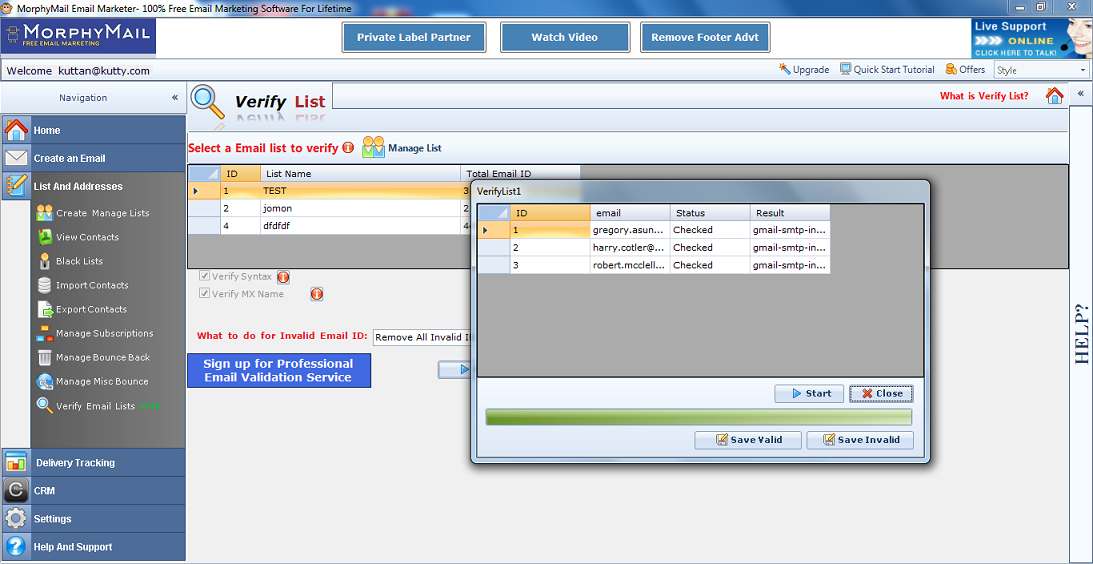
Task: Click the Watch Video button
Action: tap(565, 37)
